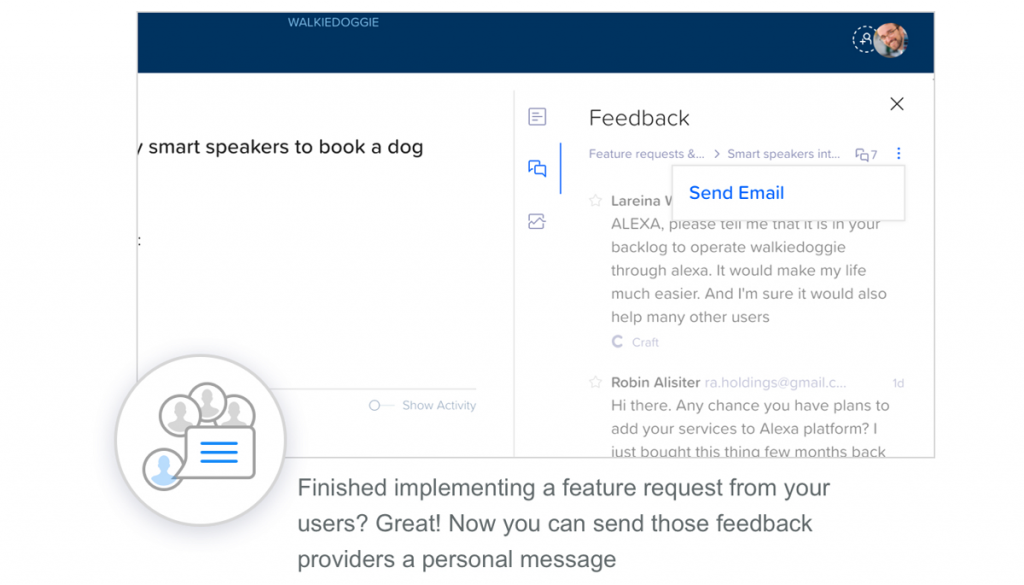The height and width of the screenshot is (585, 1024).
Task: Open the Craft logo icon under Lareina's comment
Action: [616, 342]
